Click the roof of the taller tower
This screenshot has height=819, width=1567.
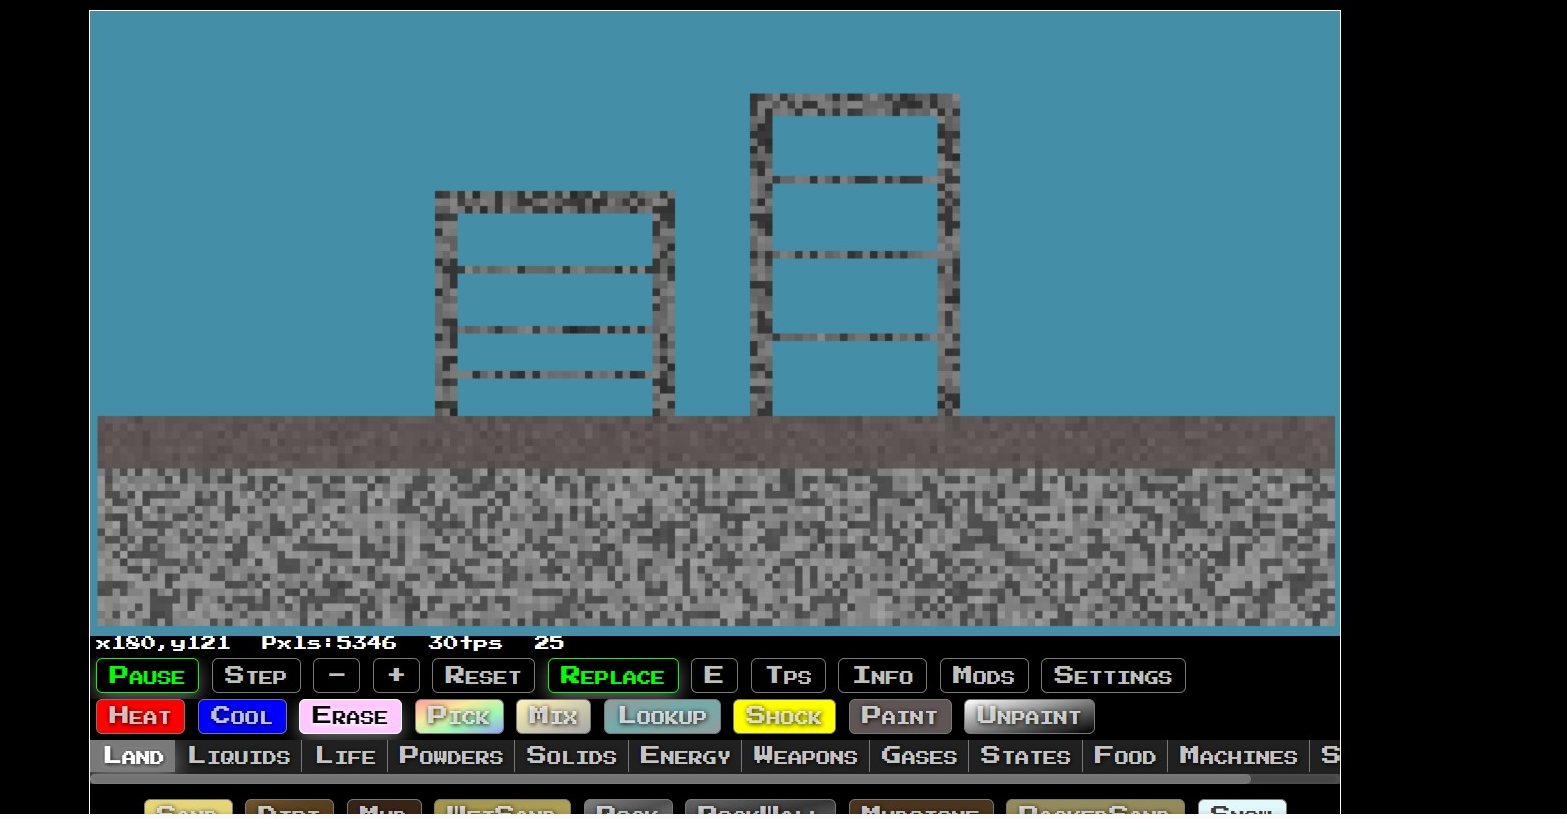click(855, 104)
